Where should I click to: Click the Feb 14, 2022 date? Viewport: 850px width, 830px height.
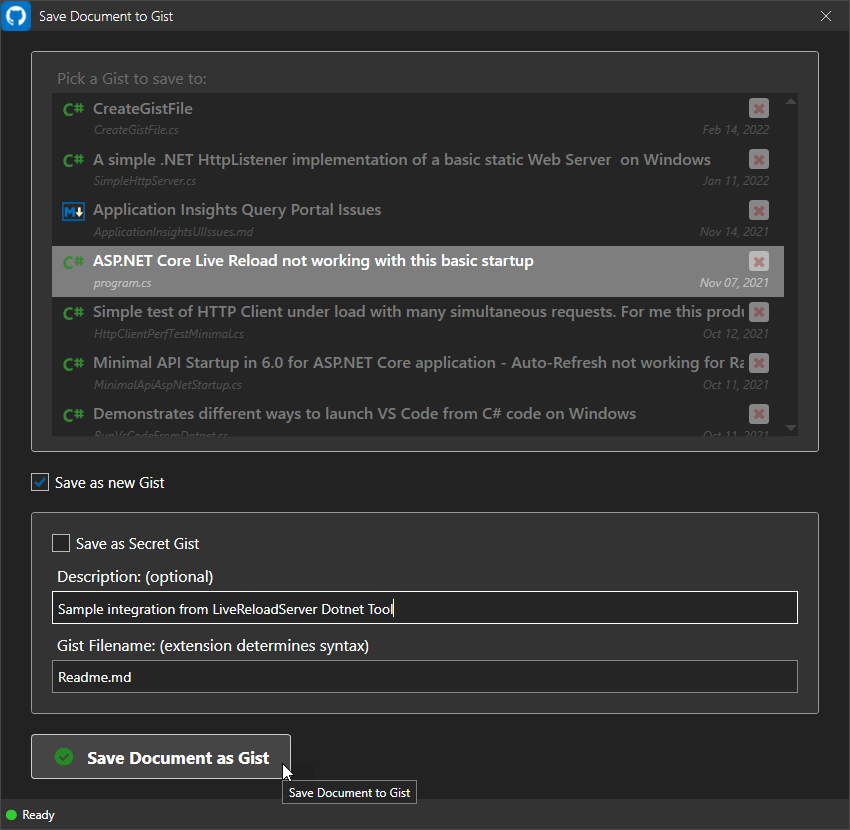coord(736,130)
